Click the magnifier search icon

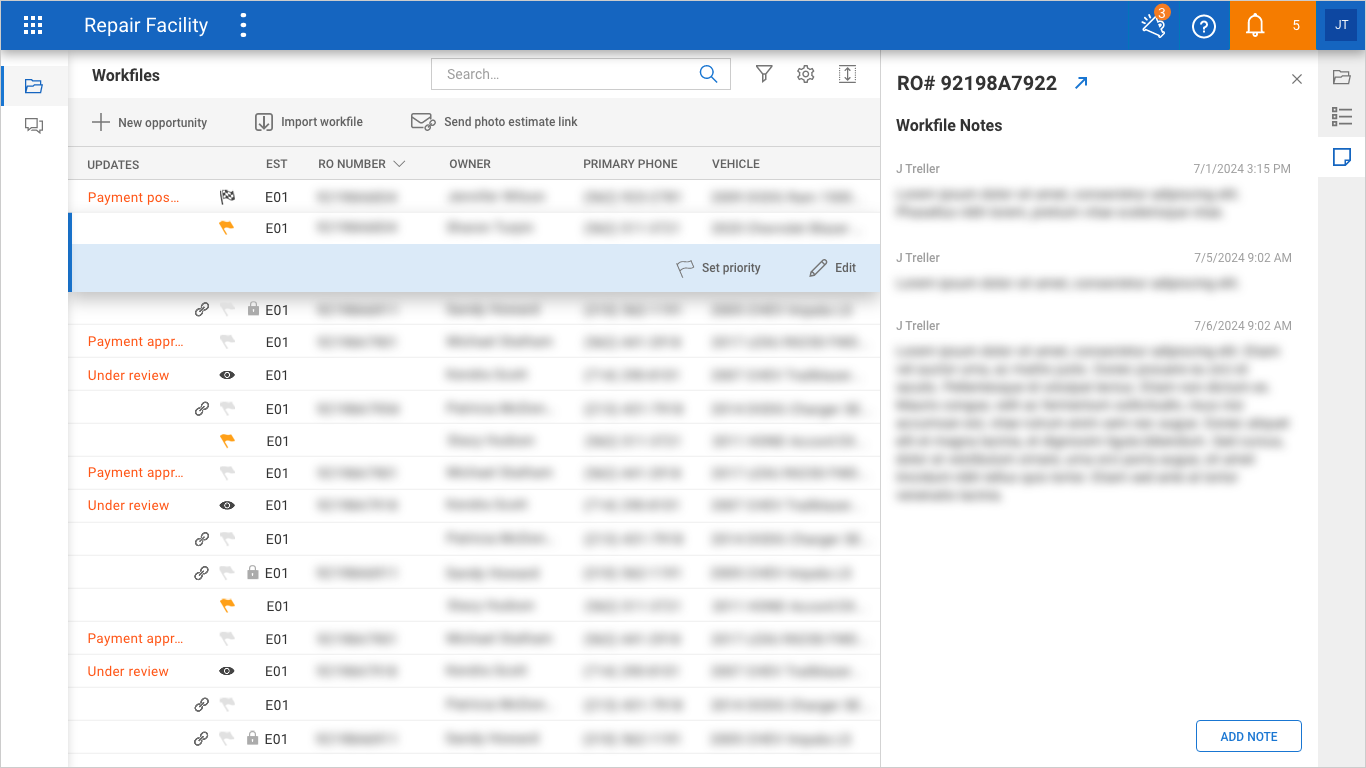(708, 74)
